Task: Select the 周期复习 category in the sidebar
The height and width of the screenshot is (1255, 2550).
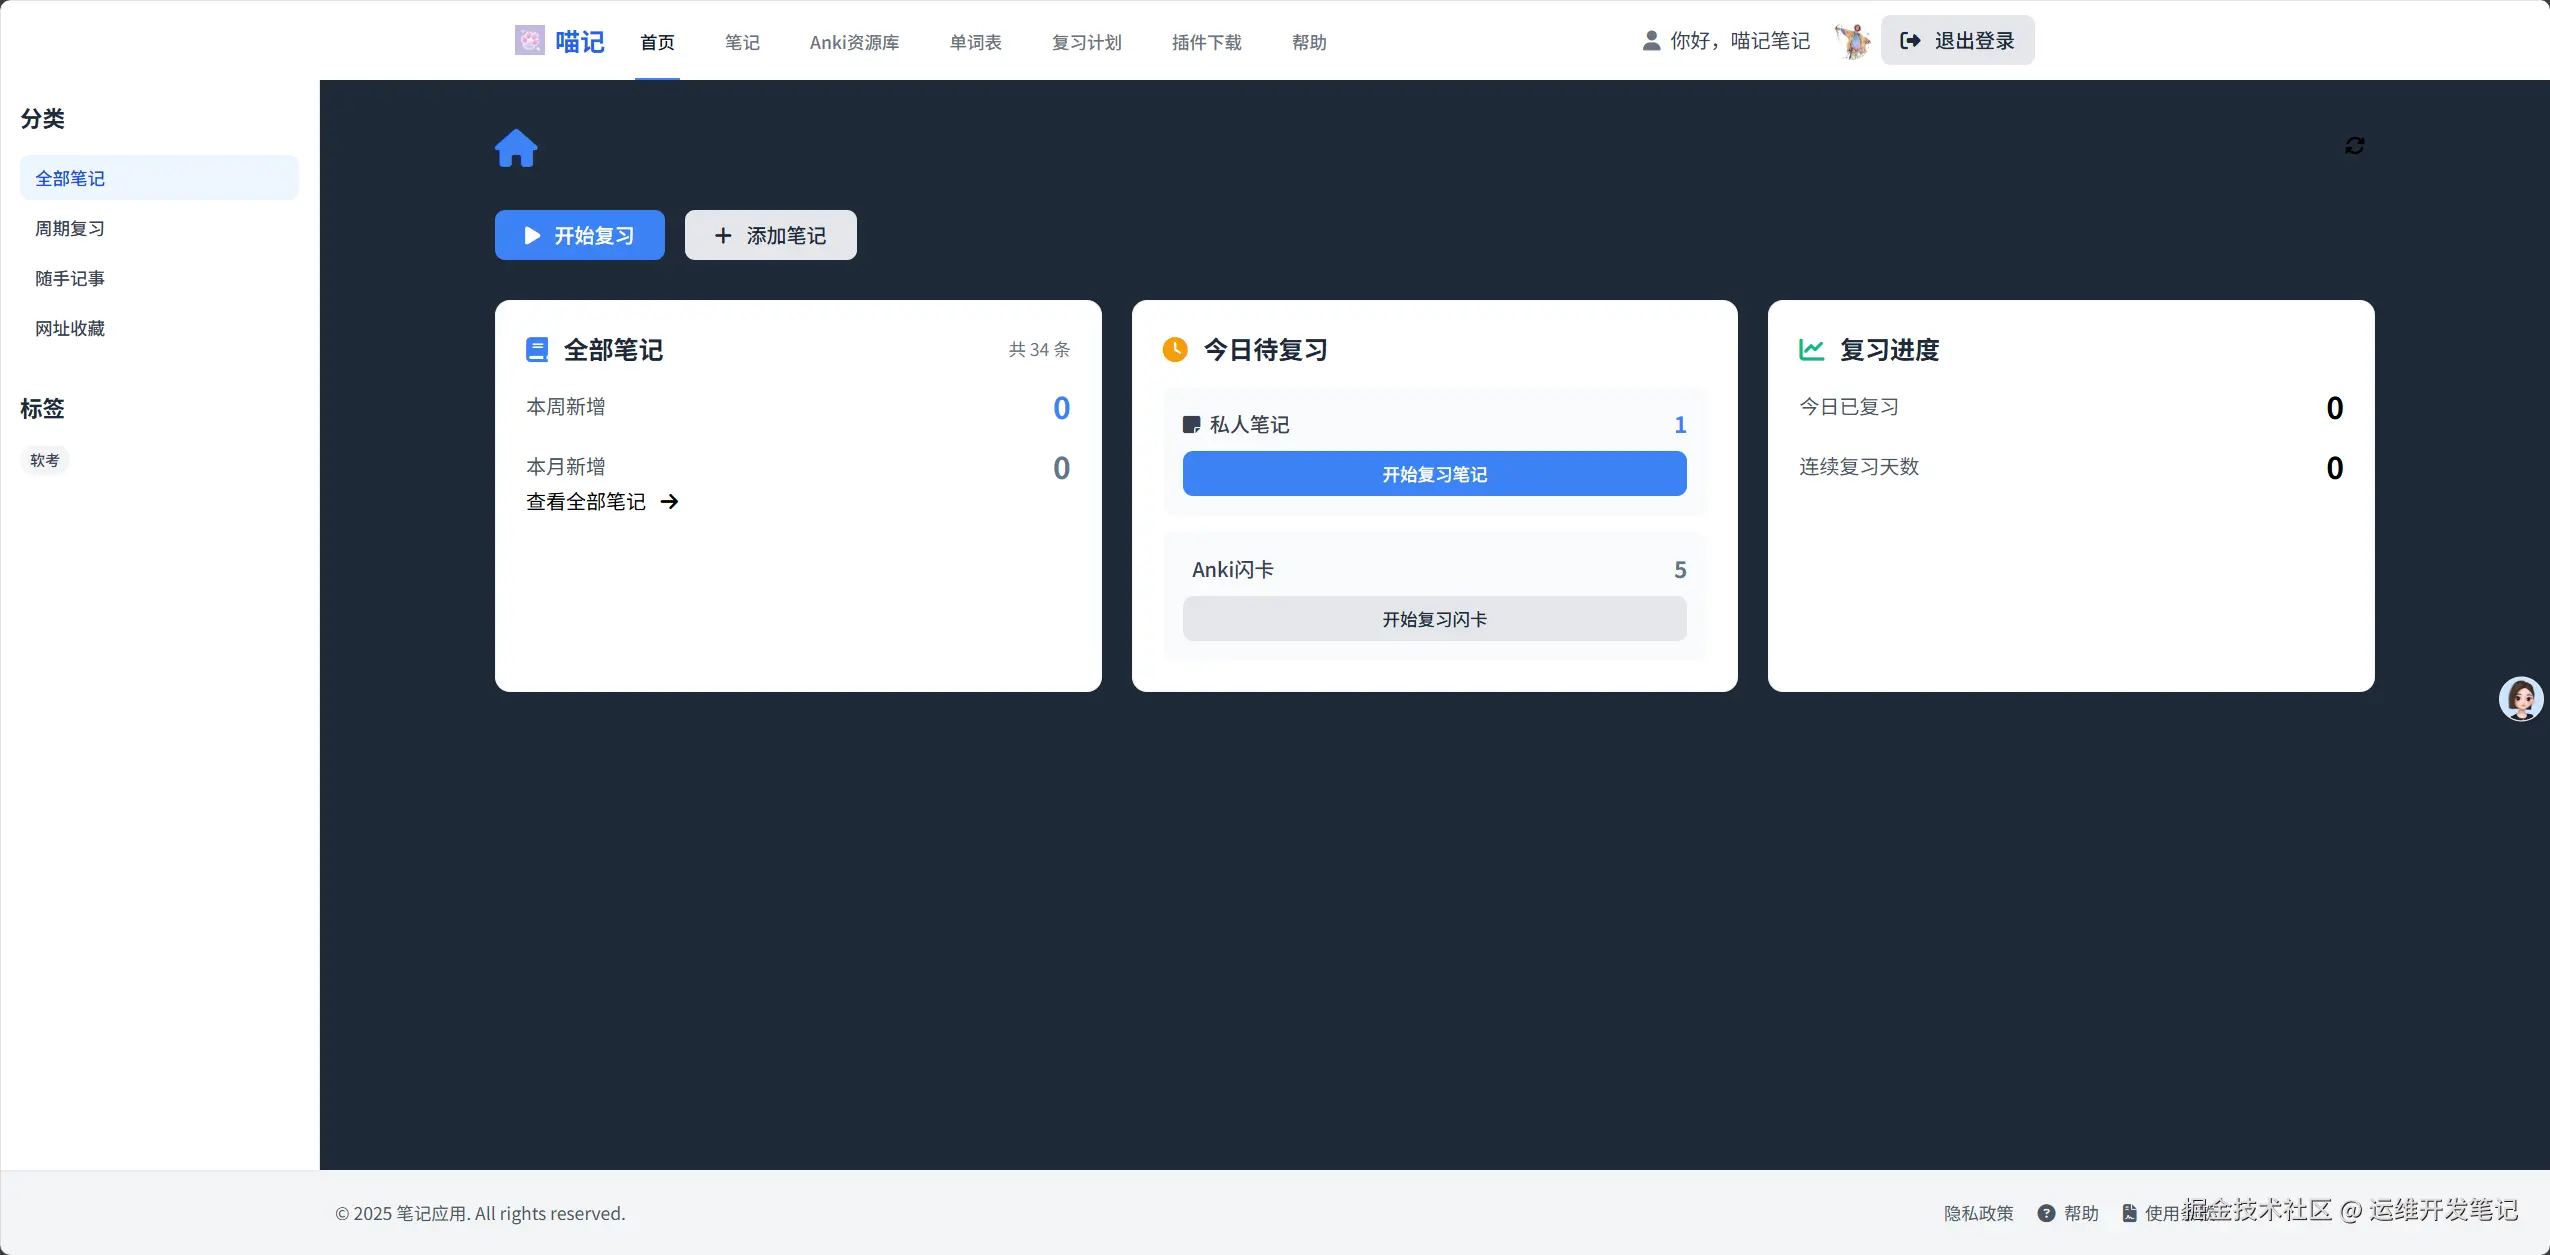Action: pos(70,228)
